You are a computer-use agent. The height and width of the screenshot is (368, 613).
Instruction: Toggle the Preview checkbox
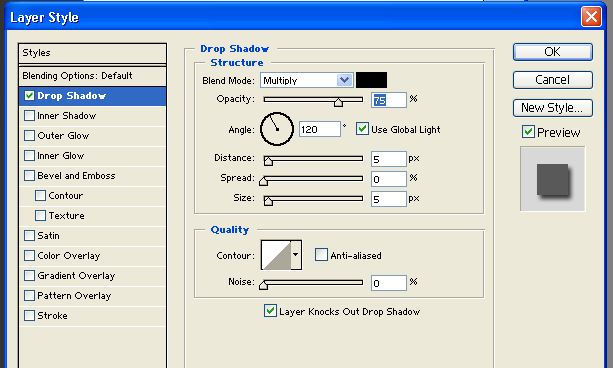(528, 131)
